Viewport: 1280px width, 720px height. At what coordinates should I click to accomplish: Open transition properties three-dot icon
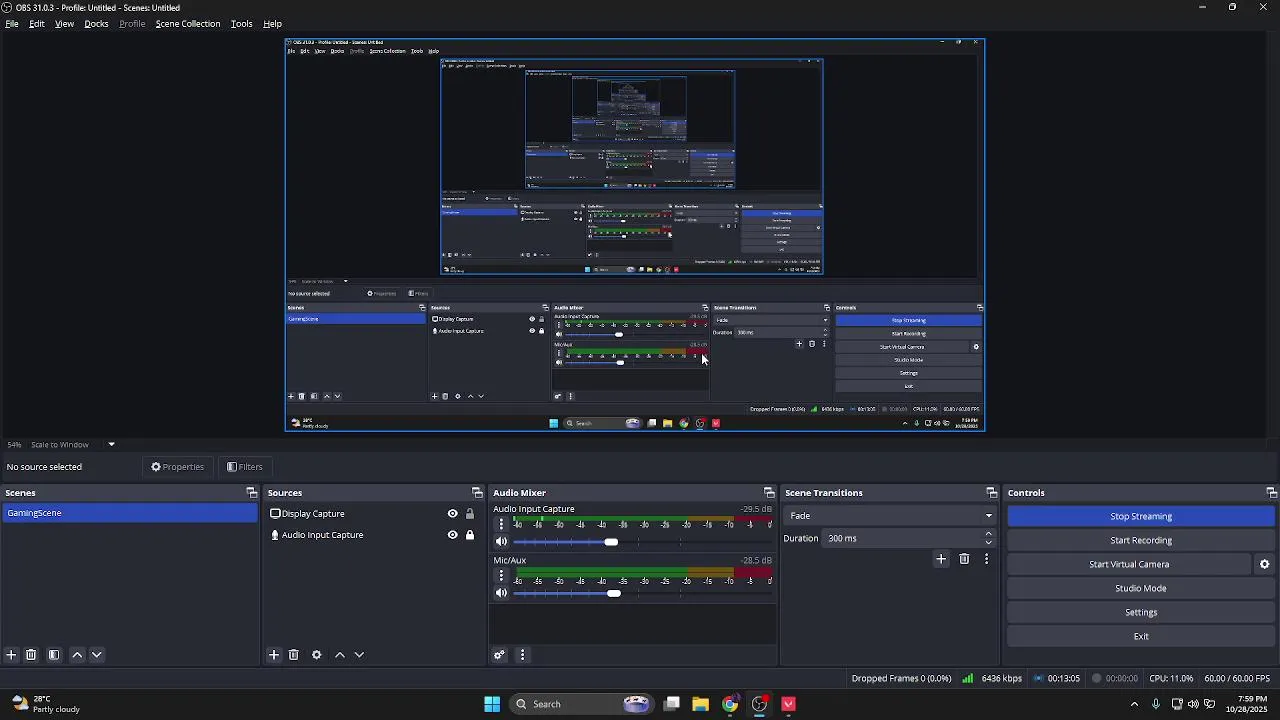pos(986,559)
